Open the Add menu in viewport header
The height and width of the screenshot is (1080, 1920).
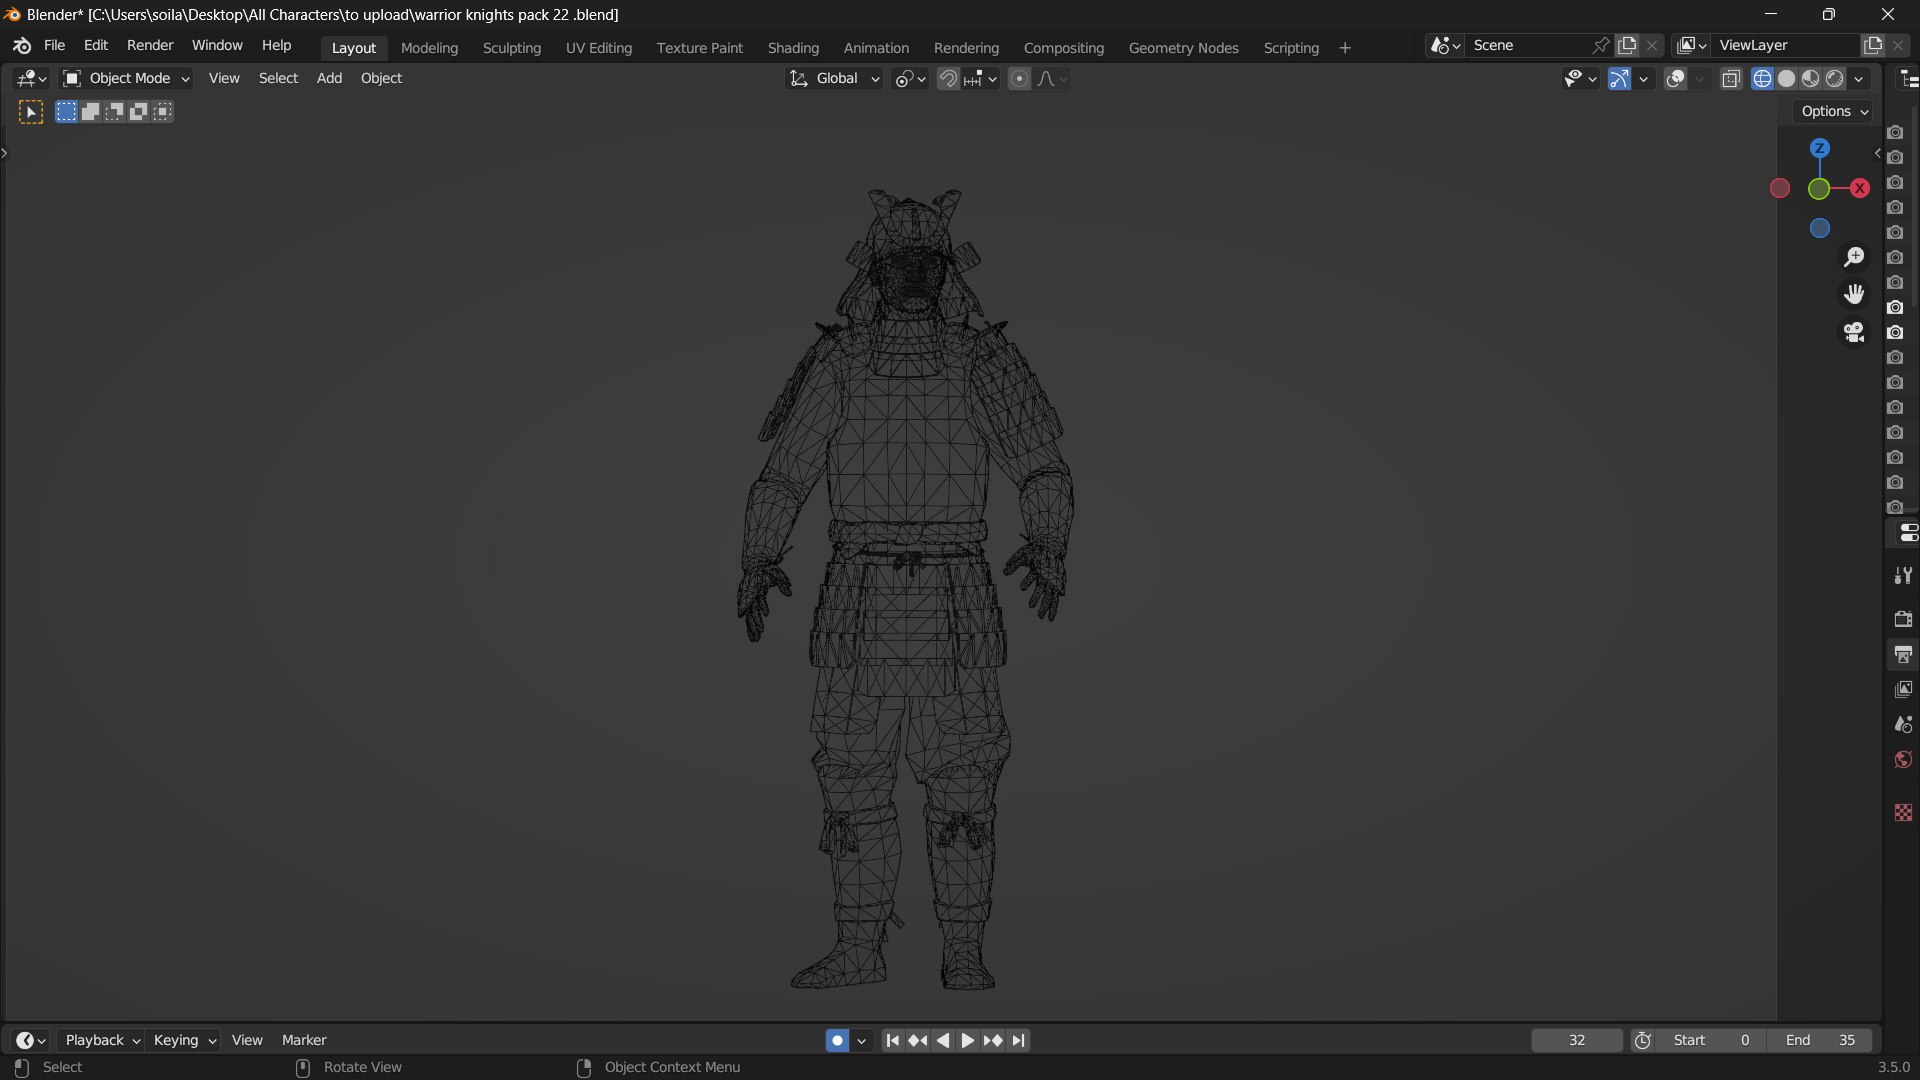point(329,78)
